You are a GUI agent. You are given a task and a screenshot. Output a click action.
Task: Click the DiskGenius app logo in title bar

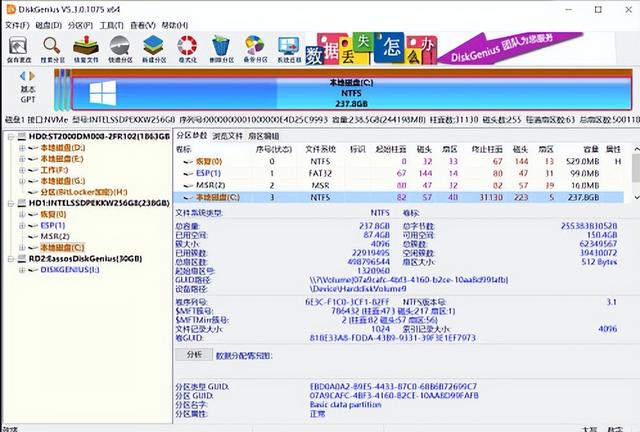[x=11, y=9]
